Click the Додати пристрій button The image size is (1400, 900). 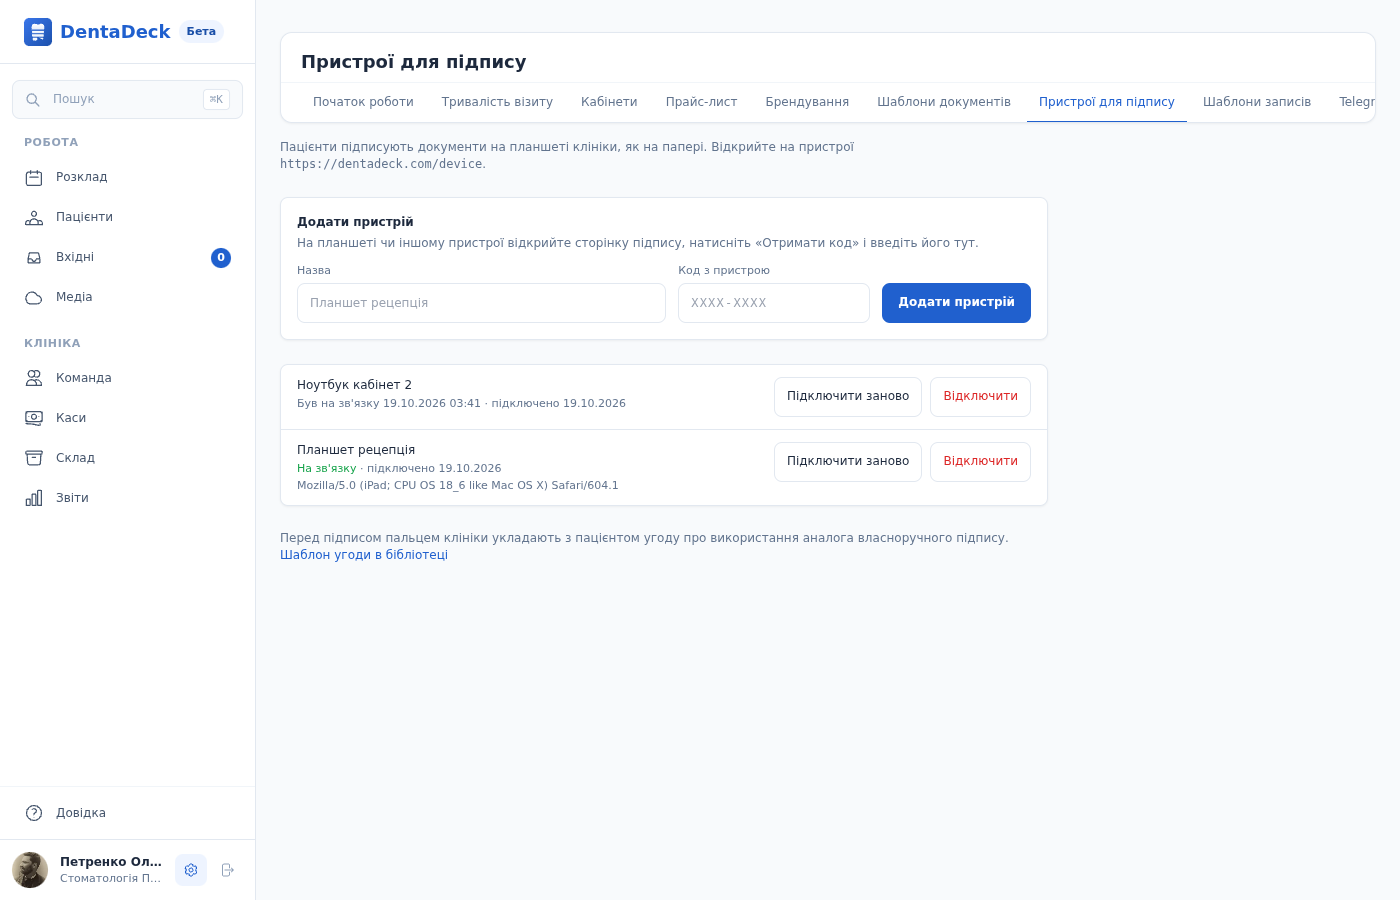[x=956, y=303]
